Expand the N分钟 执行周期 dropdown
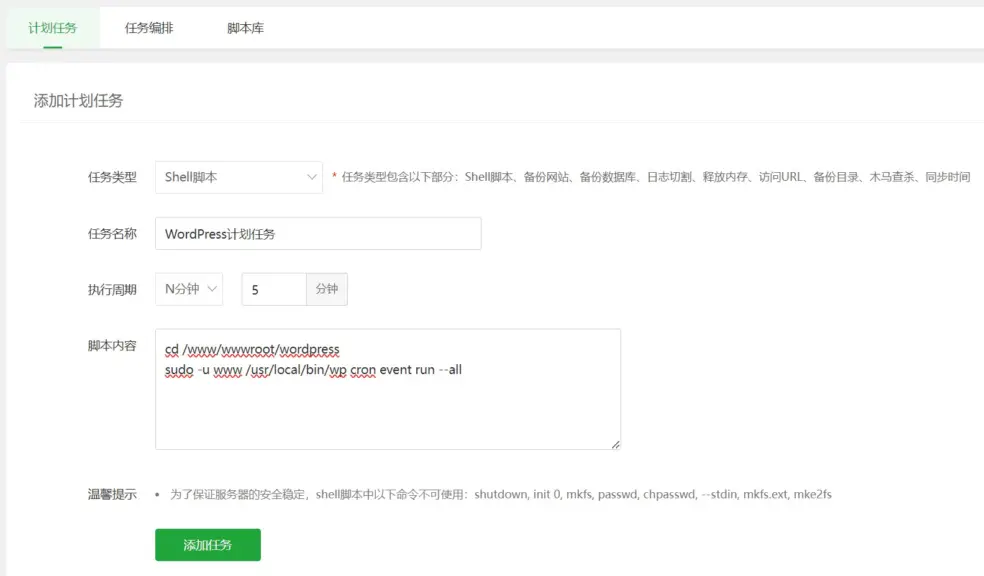The image size is (984, 576). coord(188,289)
